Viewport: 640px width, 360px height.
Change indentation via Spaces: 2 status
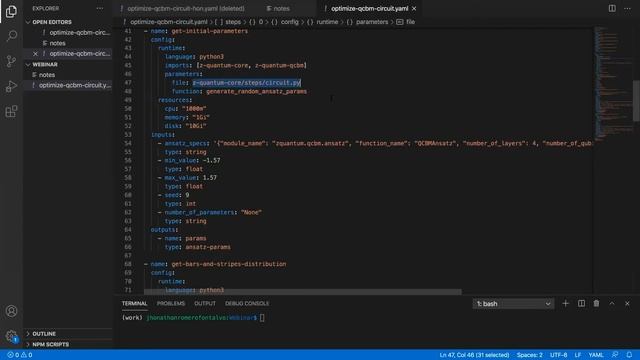(529, 355)
